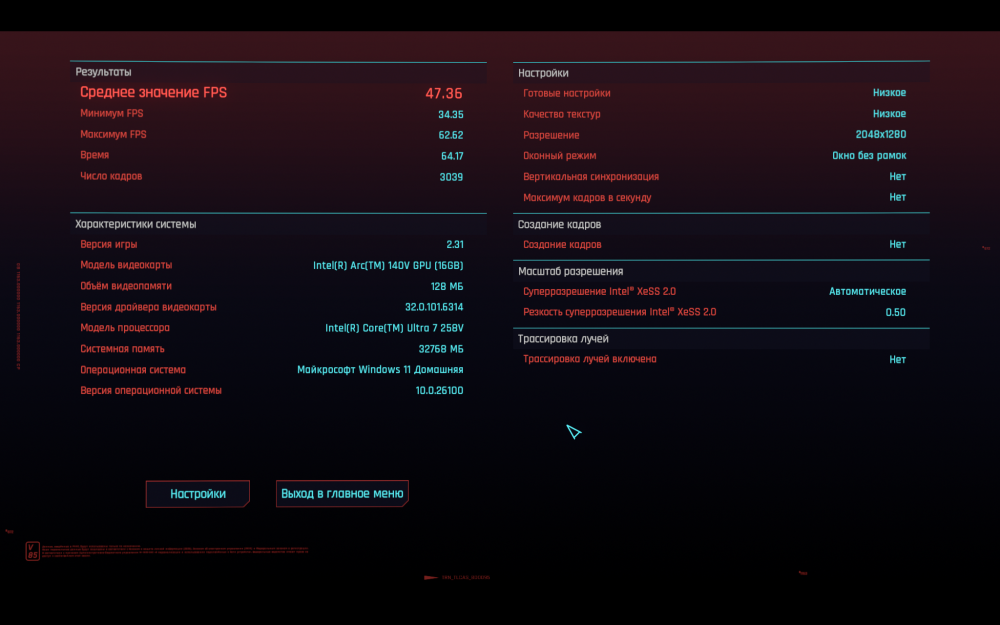Select the Результаты section header

click(103, 72)
